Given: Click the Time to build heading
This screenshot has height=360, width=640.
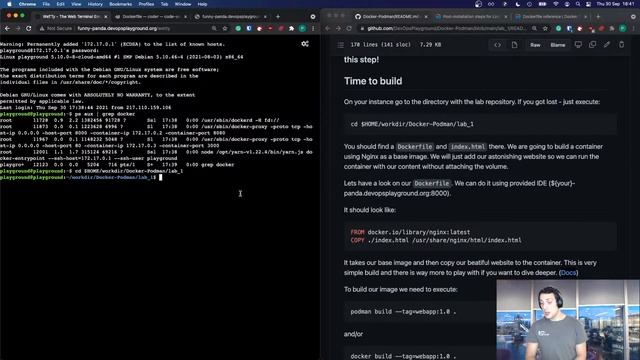Looking at the screenshot, I should tap(373, 81).
